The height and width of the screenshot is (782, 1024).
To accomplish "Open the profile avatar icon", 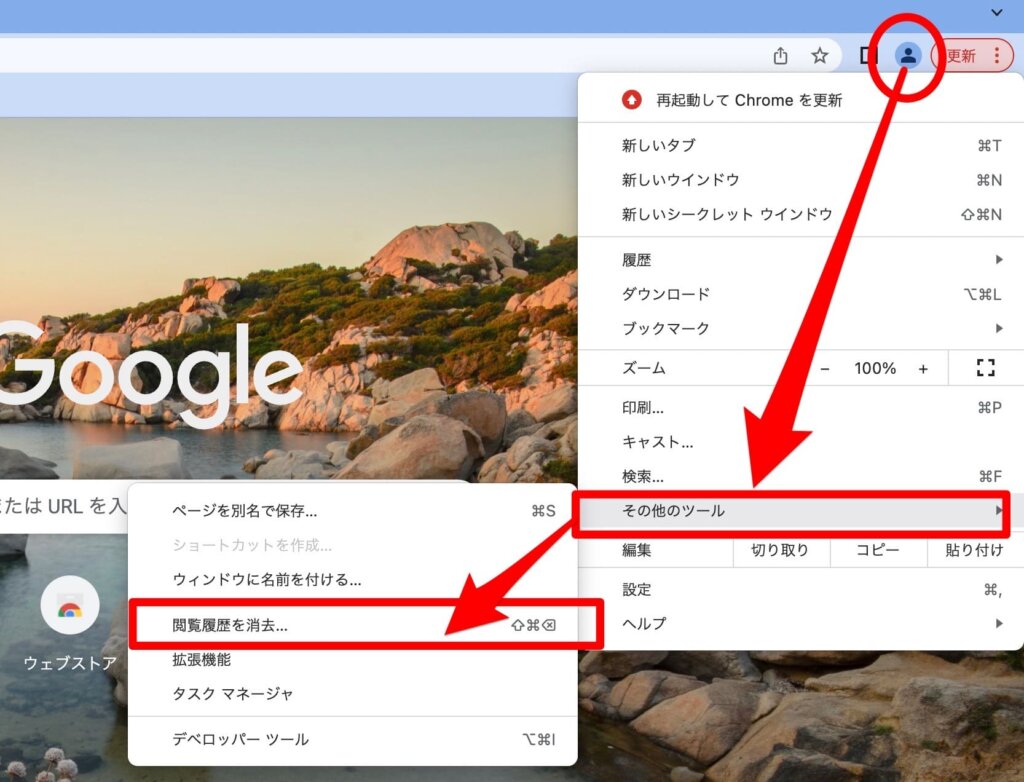I will tap(908, 56).
